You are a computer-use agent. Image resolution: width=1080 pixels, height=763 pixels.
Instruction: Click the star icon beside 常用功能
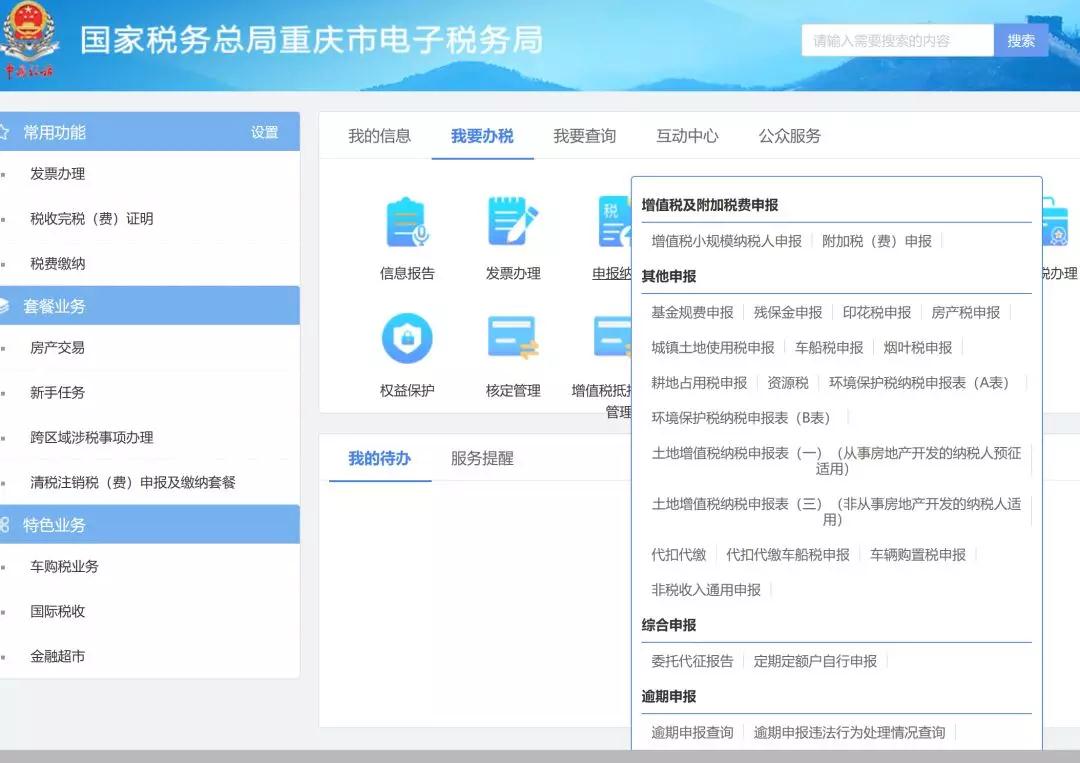click(x=4, y=132)
